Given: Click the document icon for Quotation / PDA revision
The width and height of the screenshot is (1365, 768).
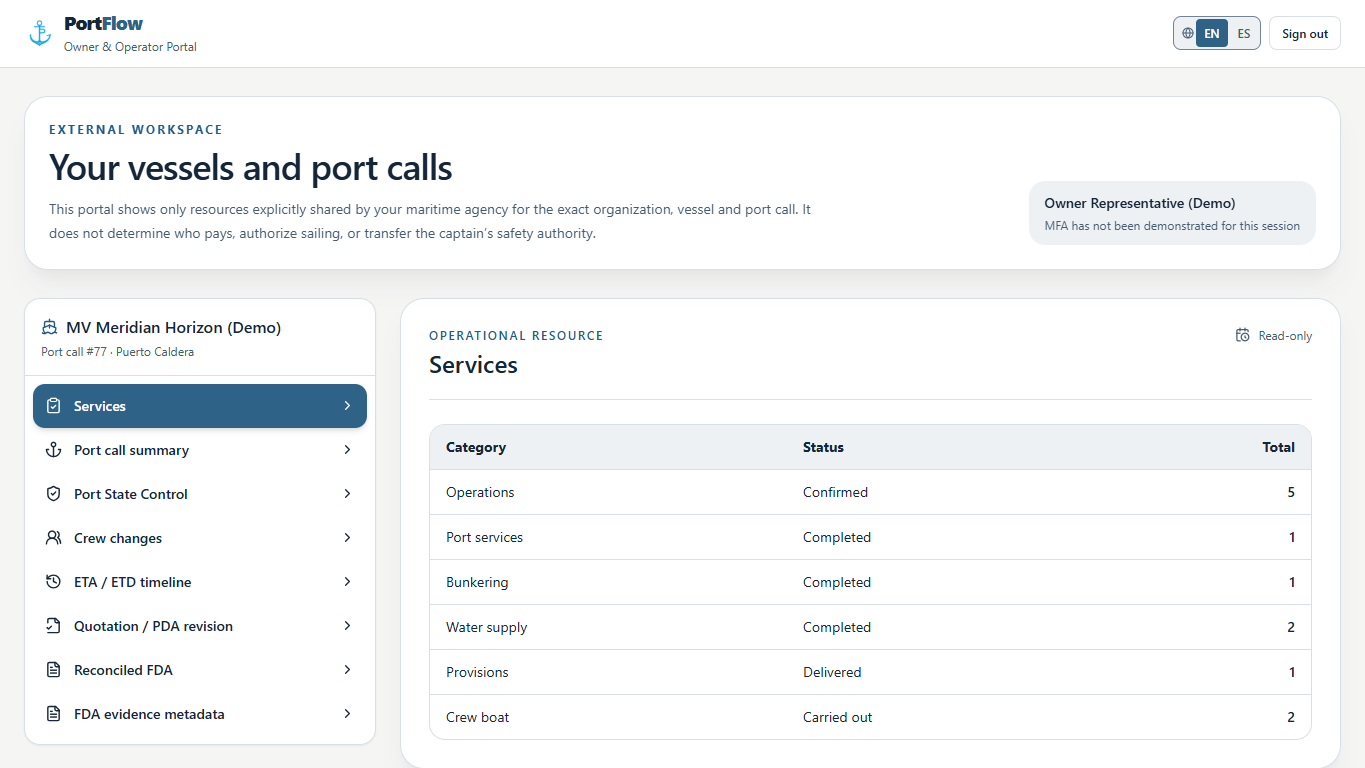Looking at the screenshot, I should tap(54, 626).
